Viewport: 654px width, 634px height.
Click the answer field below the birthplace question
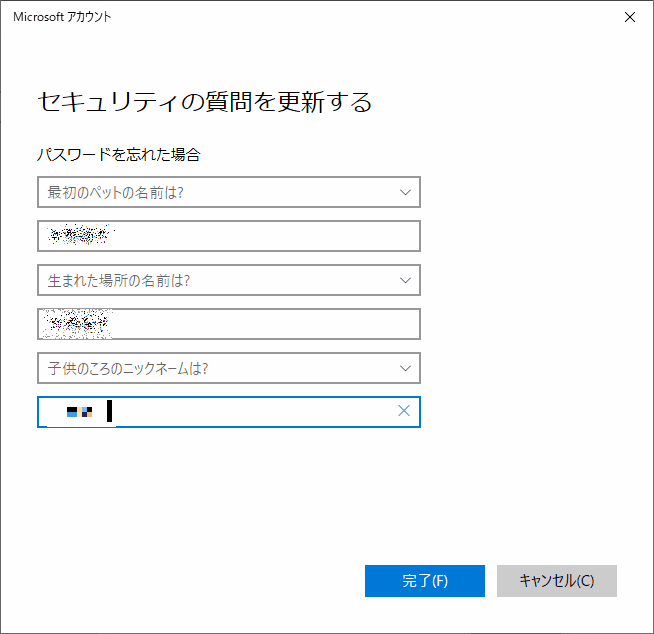point(229,324)
